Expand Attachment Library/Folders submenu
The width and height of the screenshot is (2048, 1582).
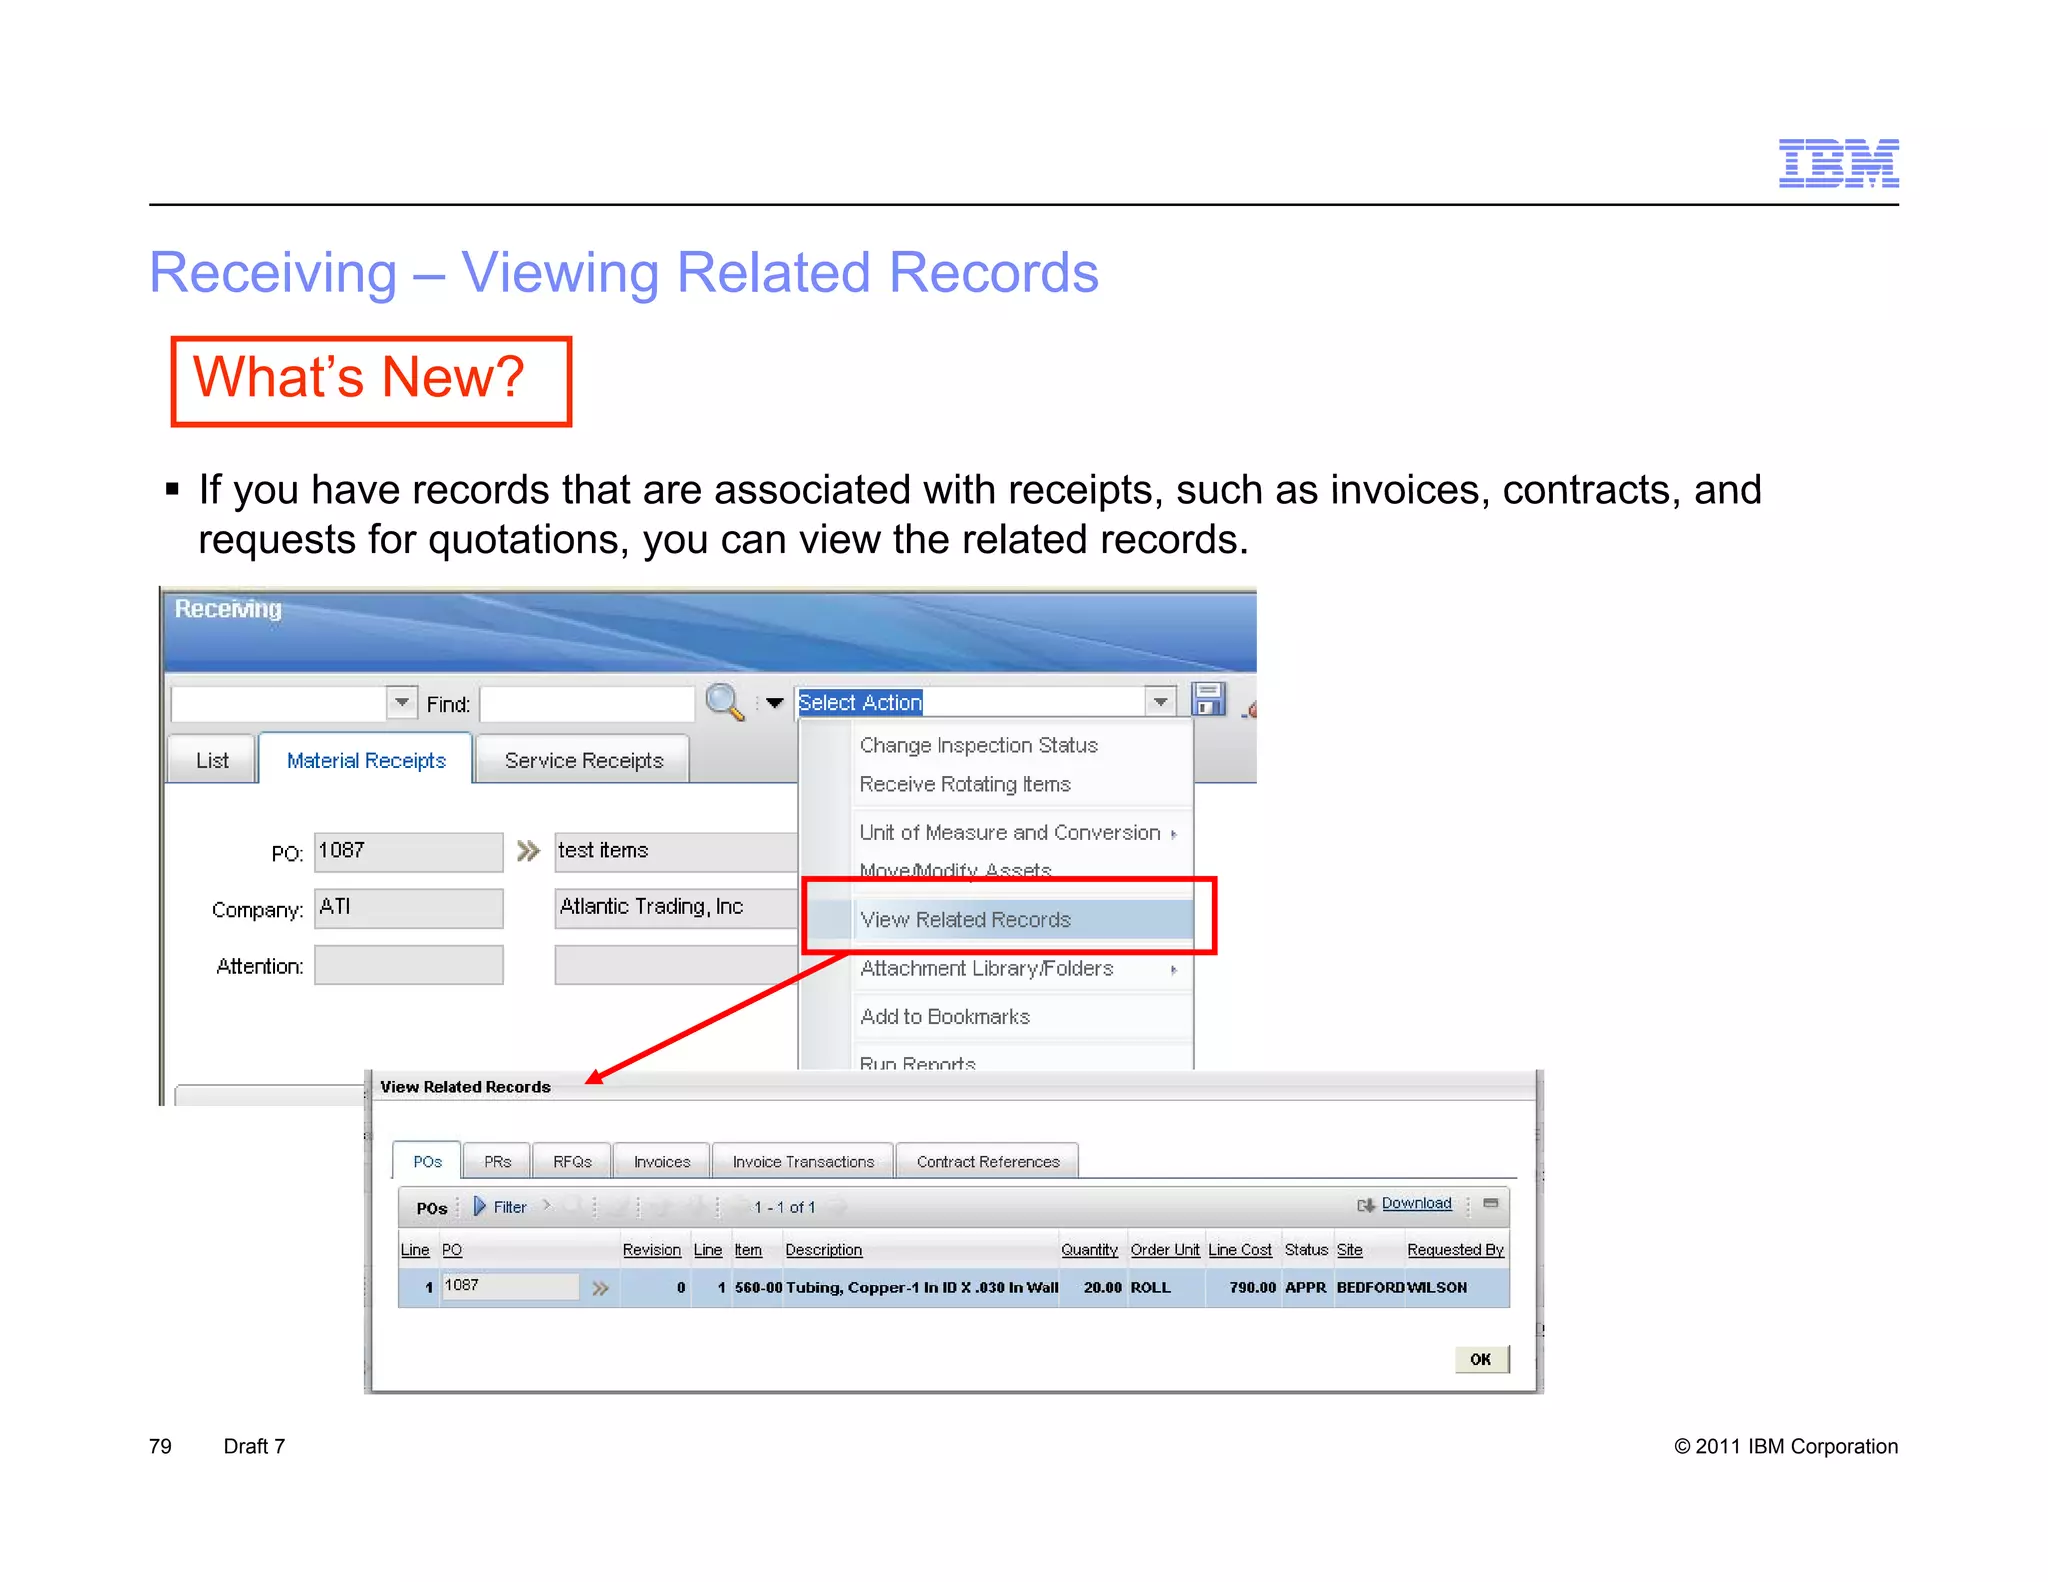point(1173,969)
